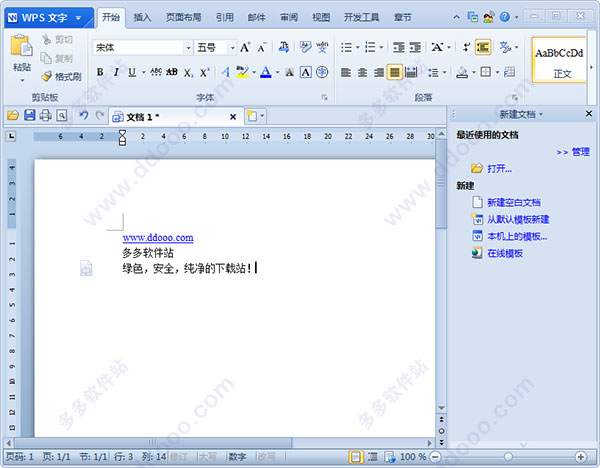The image size is (600, 468).
Task: Apply subscript formatting
Action: (188, 73)
